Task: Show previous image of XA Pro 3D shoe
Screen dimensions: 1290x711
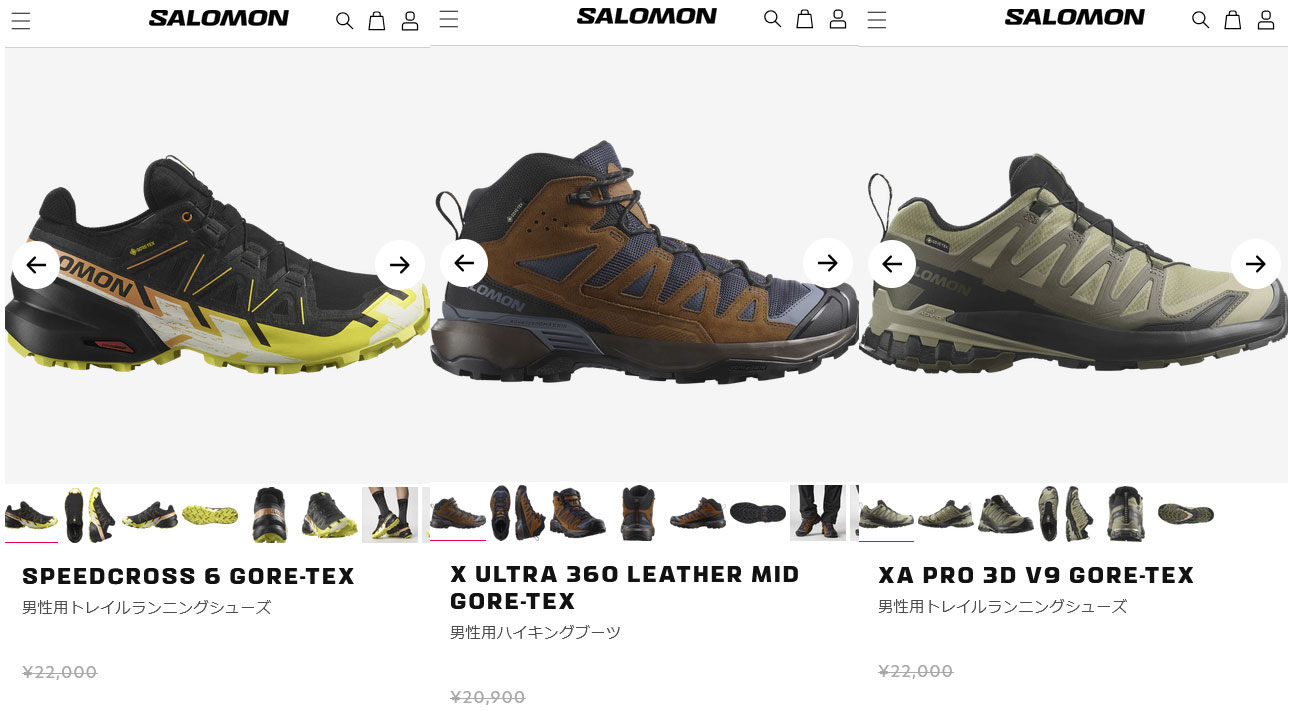Action: (x=892, y=264)
